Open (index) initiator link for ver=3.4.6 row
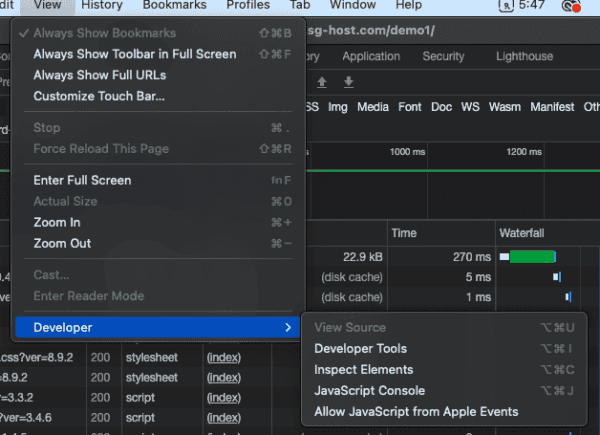The image size is (600, 435). [224, 418]
